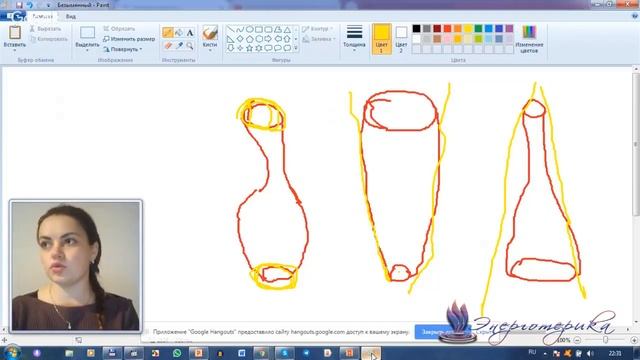Activate Color 1 (Цвет 1) selector

(381, 39)
